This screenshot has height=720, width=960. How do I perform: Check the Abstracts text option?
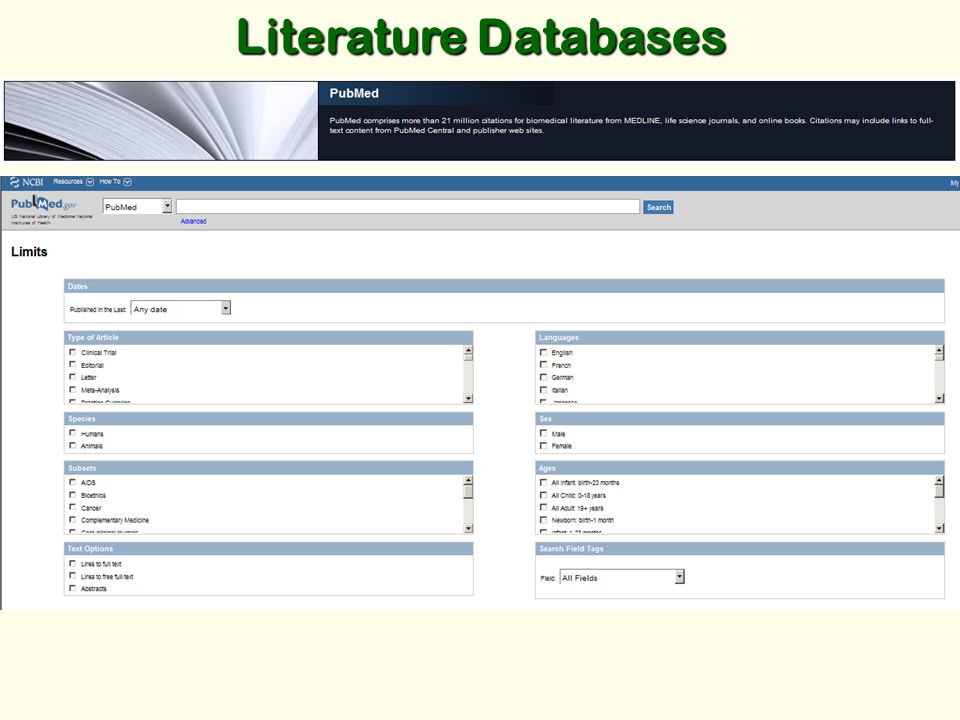[73, 588]
